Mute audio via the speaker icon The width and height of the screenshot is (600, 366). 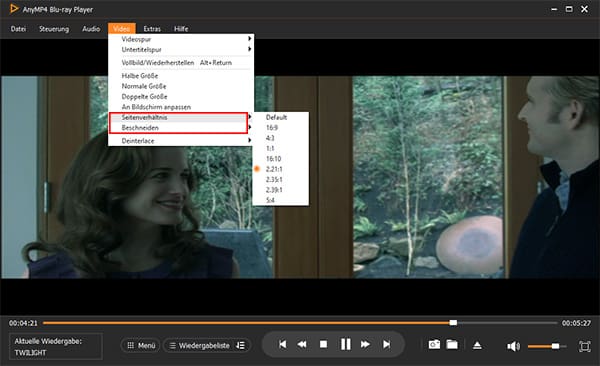(513, 346)
